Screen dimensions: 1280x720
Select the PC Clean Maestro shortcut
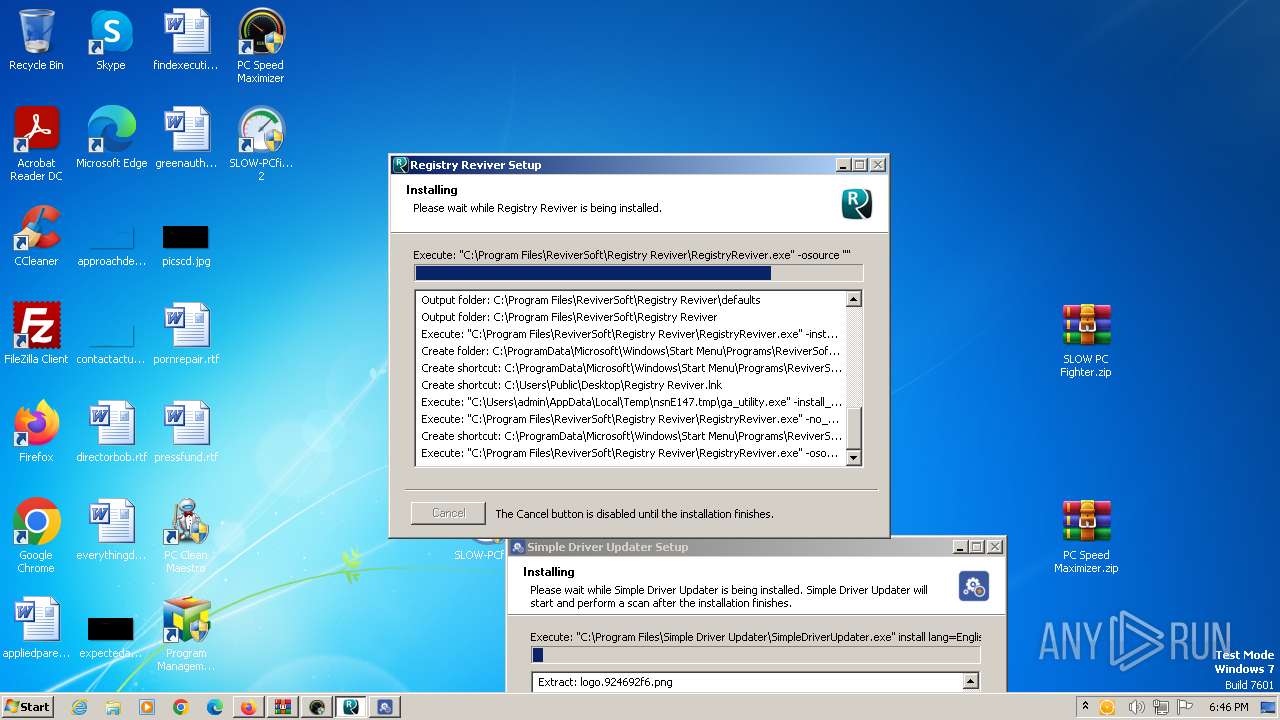pos(186,536)
